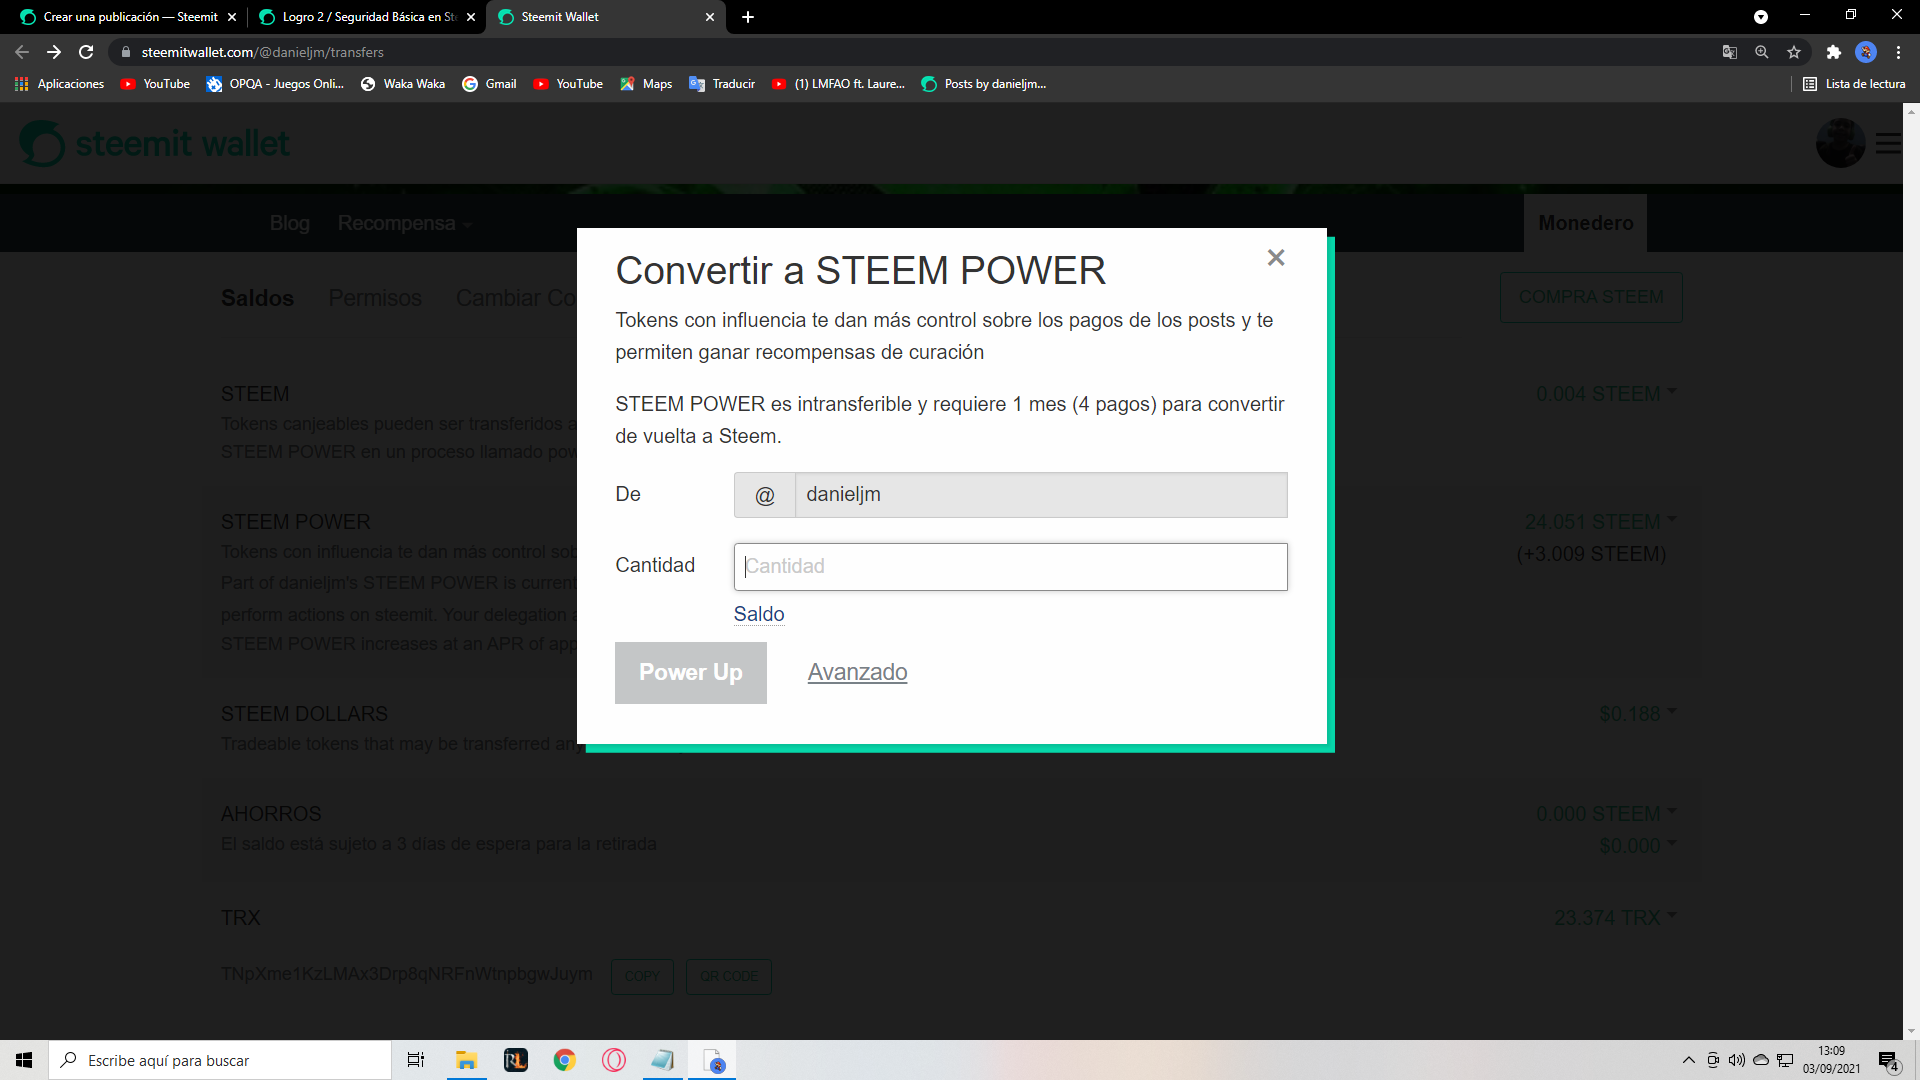
Task: Click the Windows search box
Action: (x=220, y=1060)
